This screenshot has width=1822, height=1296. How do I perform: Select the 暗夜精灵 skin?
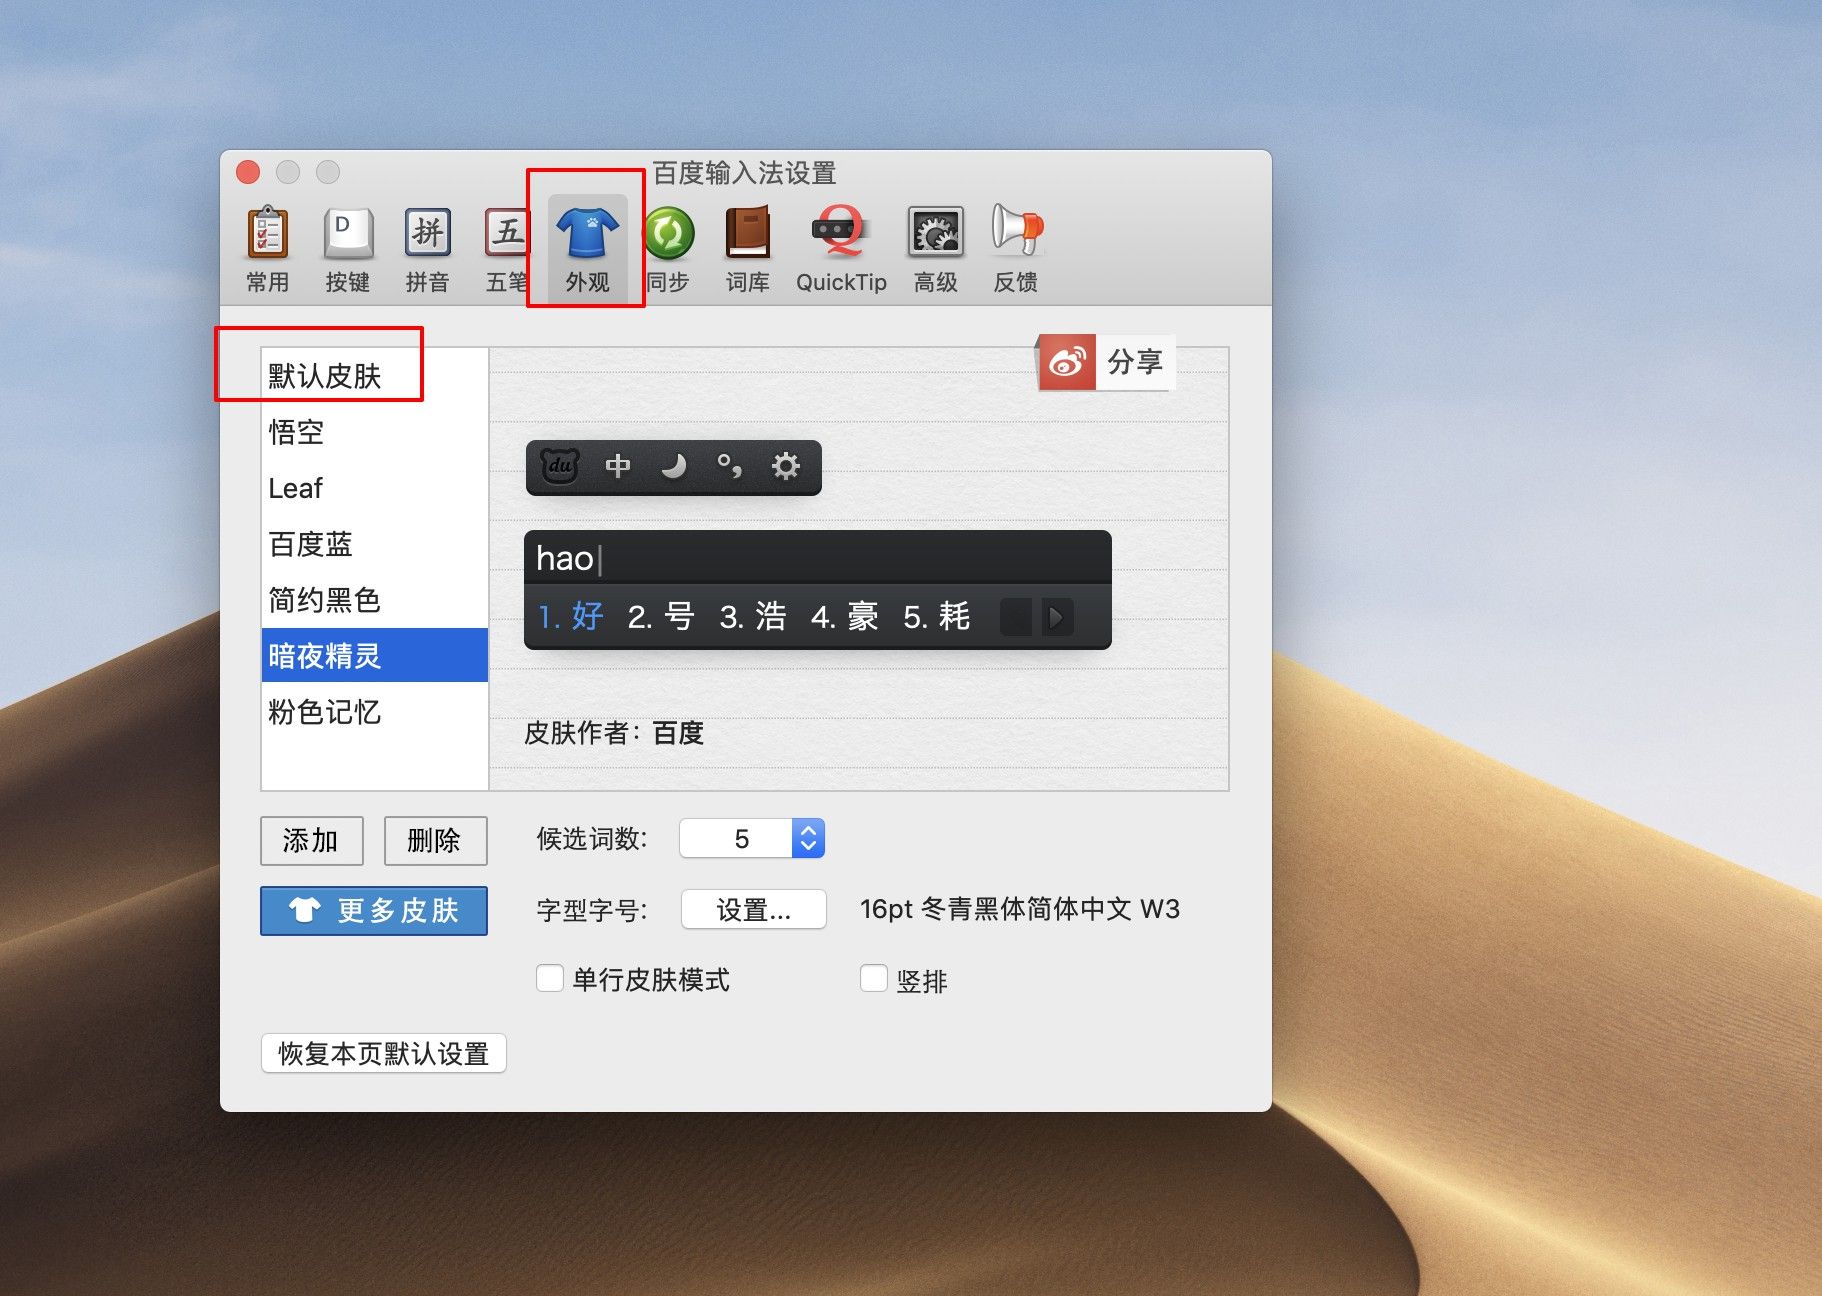pyautogui.click(x=375, y=656)
